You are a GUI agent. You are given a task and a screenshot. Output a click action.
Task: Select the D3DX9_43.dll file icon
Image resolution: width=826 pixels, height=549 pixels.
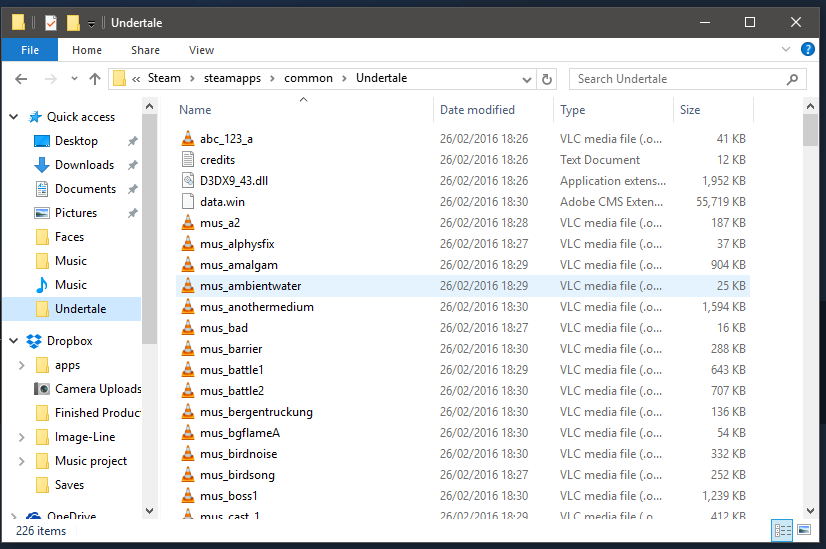coord(187,181)
